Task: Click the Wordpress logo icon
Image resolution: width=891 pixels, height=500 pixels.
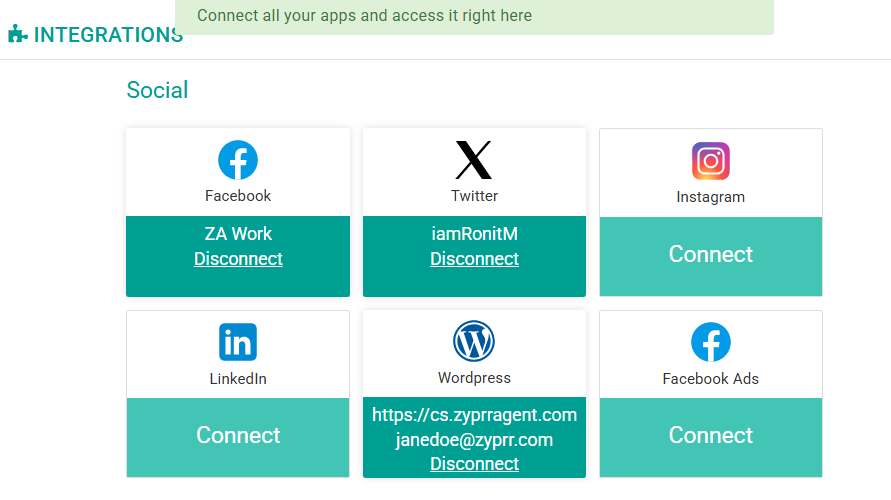Action: pyautogui.click(x=474, y=341)
